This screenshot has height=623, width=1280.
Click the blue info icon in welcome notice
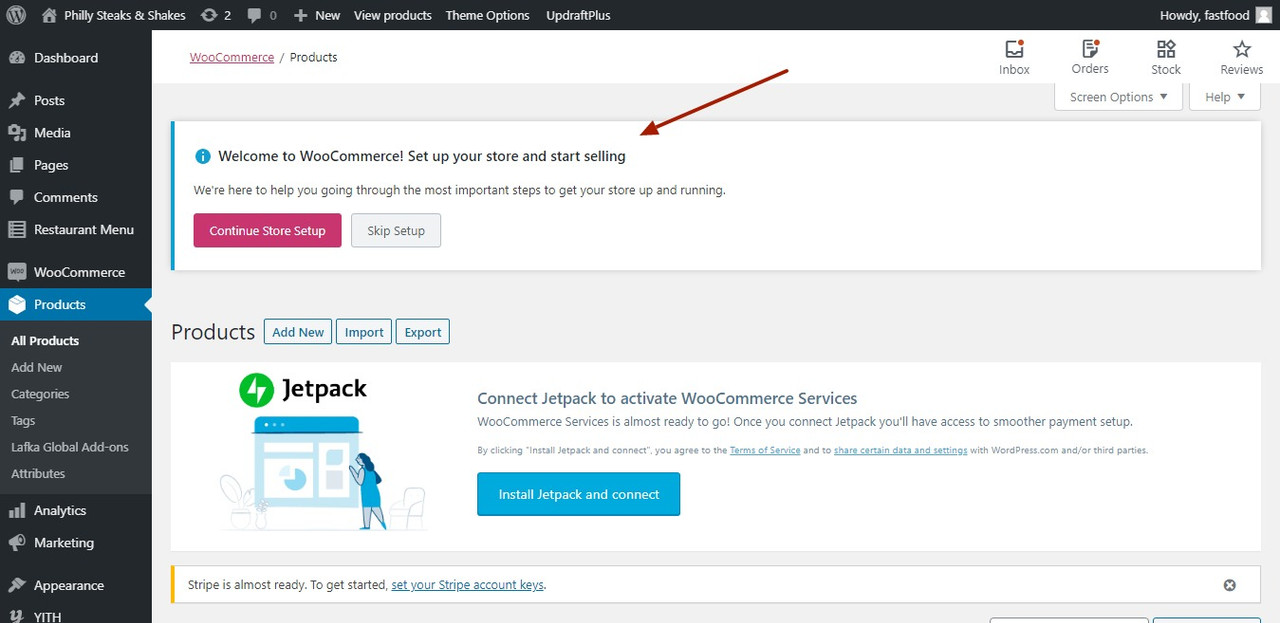pos(203,156)
